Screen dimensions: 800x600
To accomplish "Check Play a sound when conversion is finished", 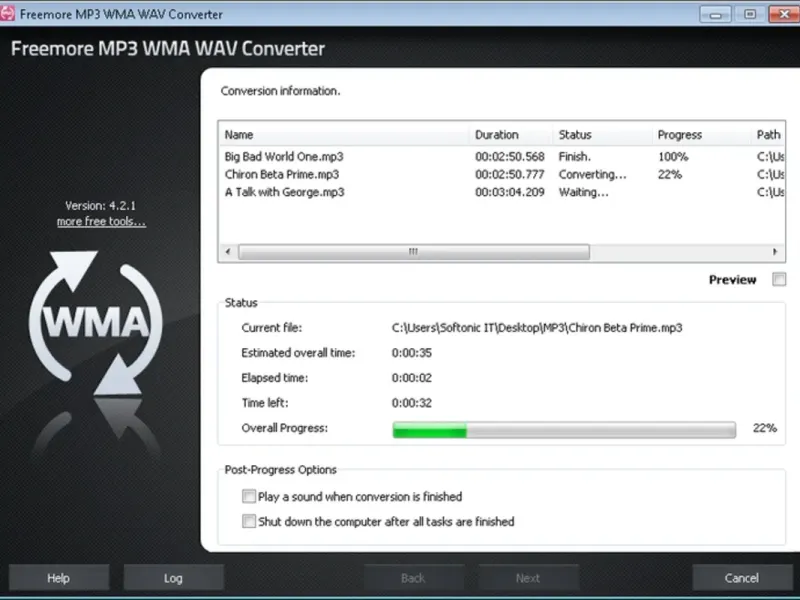I will coord(248,496).
